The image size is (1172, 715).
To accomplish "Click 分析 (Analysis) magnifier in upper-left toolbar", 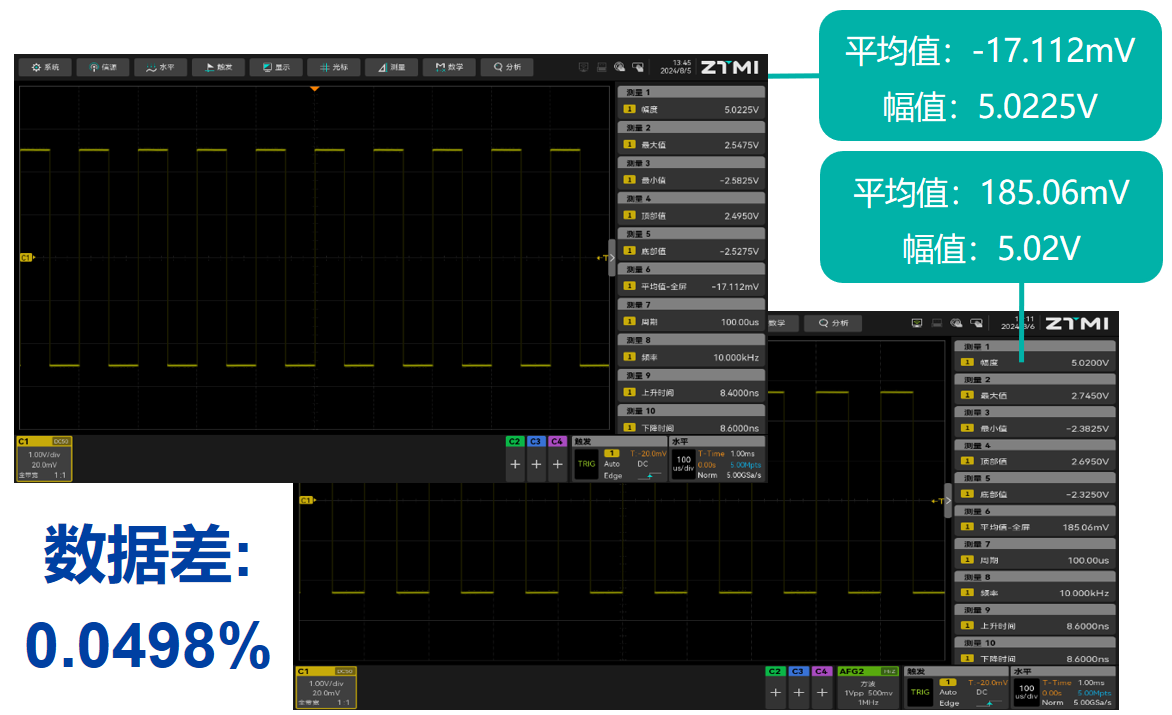I will pyautogui.click(x=507, y=68).
